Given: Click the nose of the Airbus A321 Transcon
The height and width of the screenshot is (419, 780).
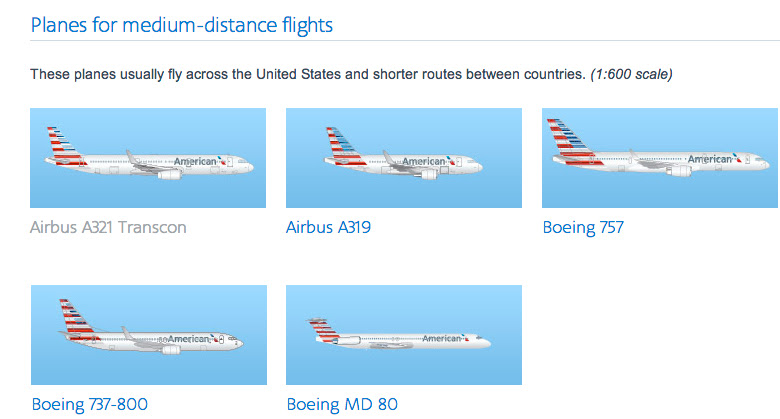Looking at the screenshot, I should 247,166.
